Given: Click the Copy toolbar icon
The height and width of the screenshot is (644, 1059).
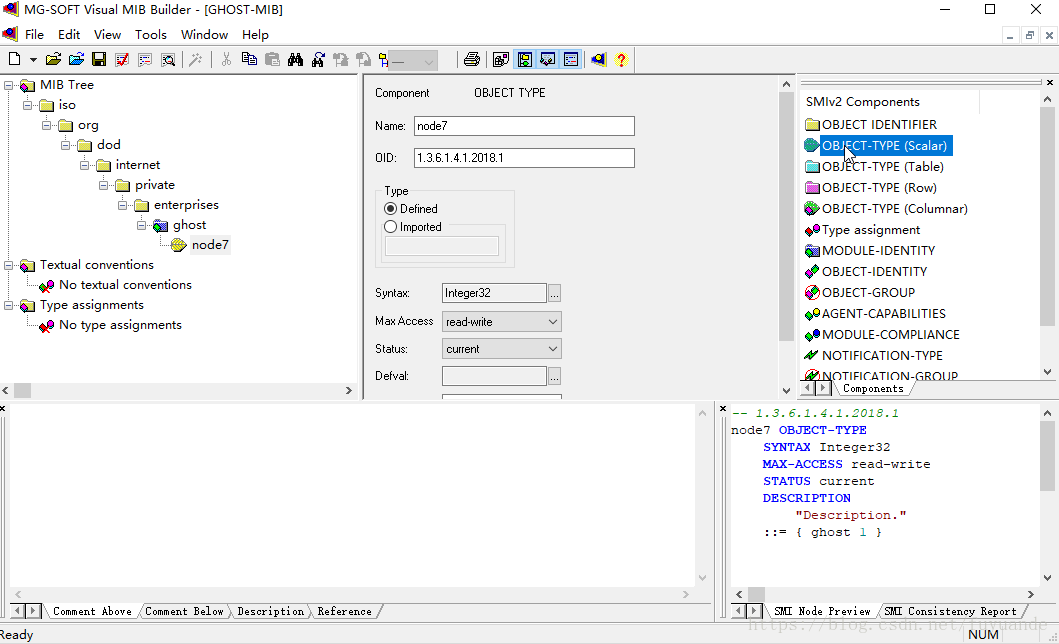Looking at the screenshot, I should [x=249, y=59].
